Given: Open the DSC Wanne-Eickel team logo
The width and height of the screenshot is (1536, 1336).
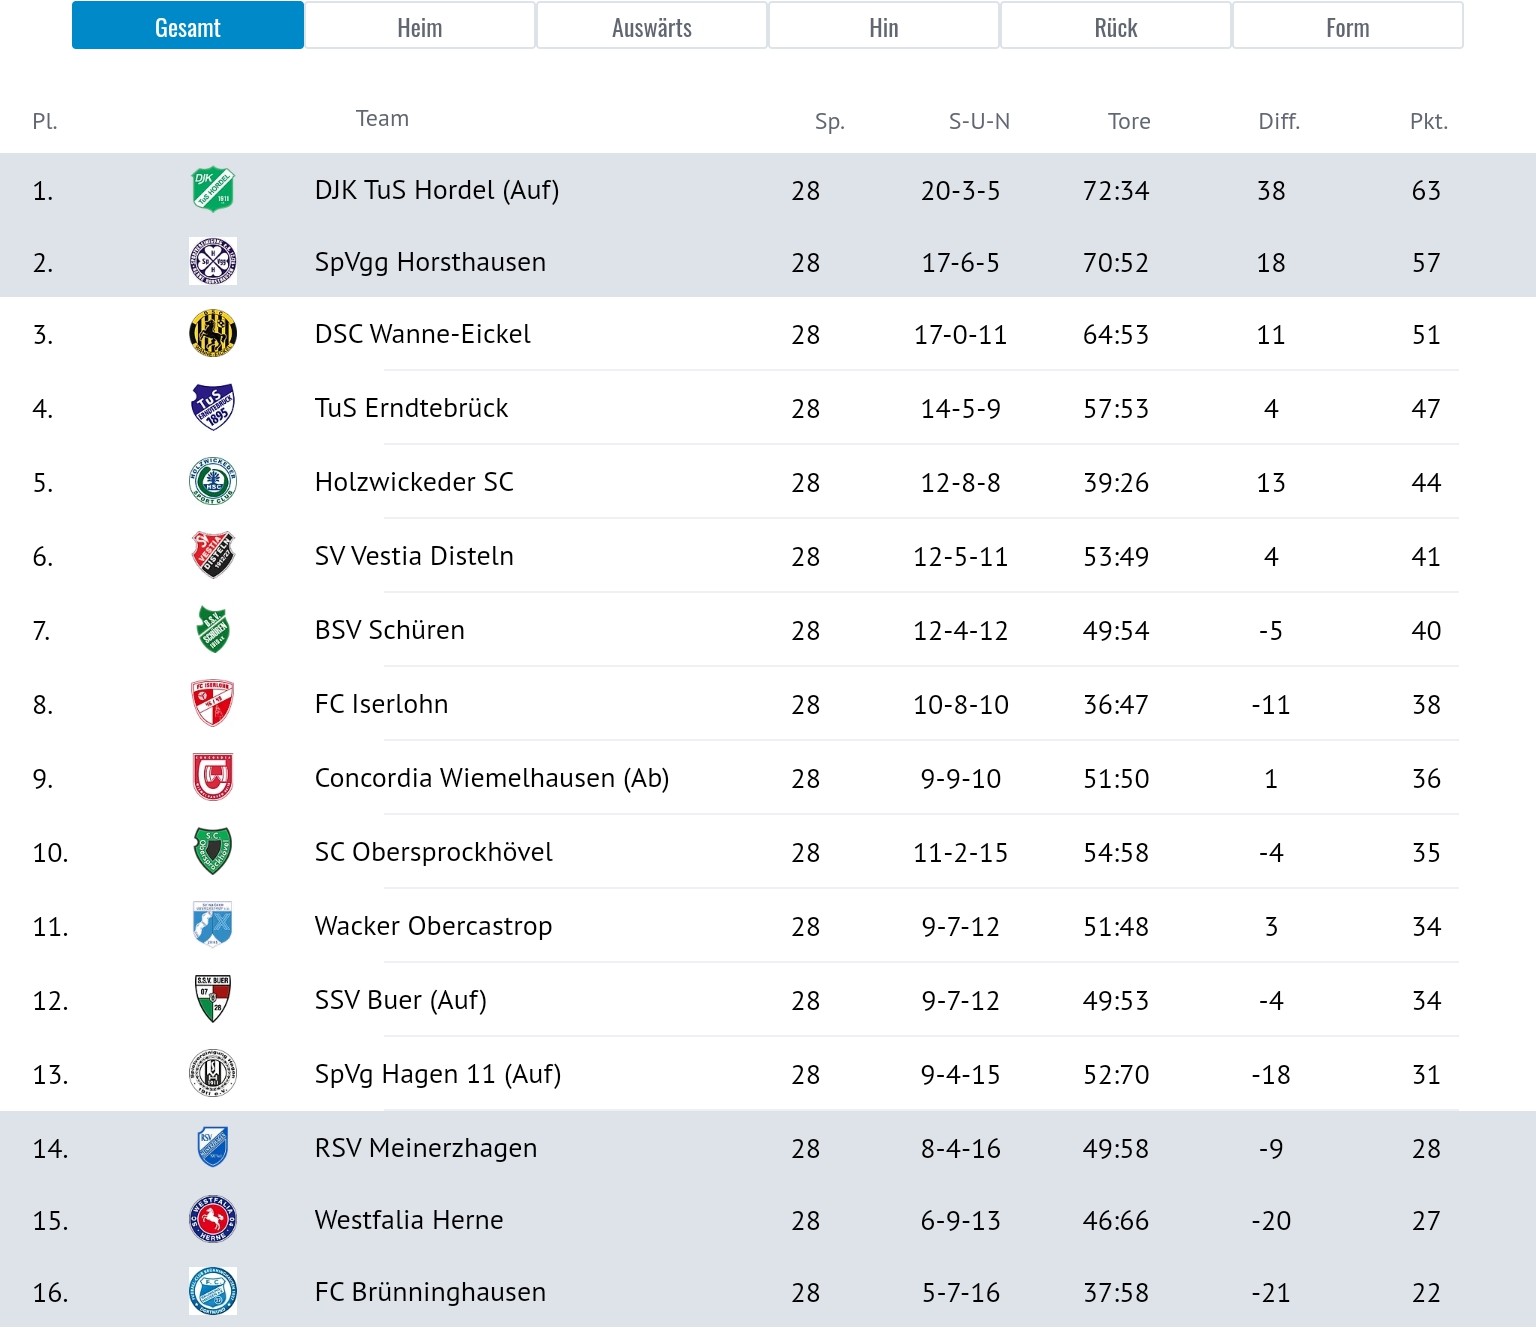Looking at the screenshot, I should coord(213,334).
